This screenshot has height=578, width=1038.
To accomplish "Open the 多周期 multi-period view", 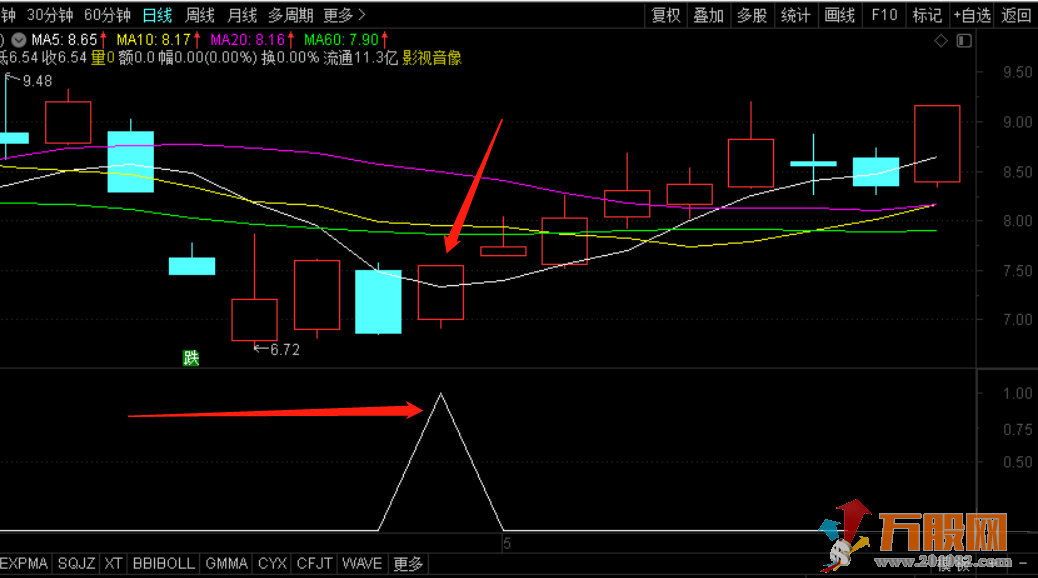I will (291, 15).
